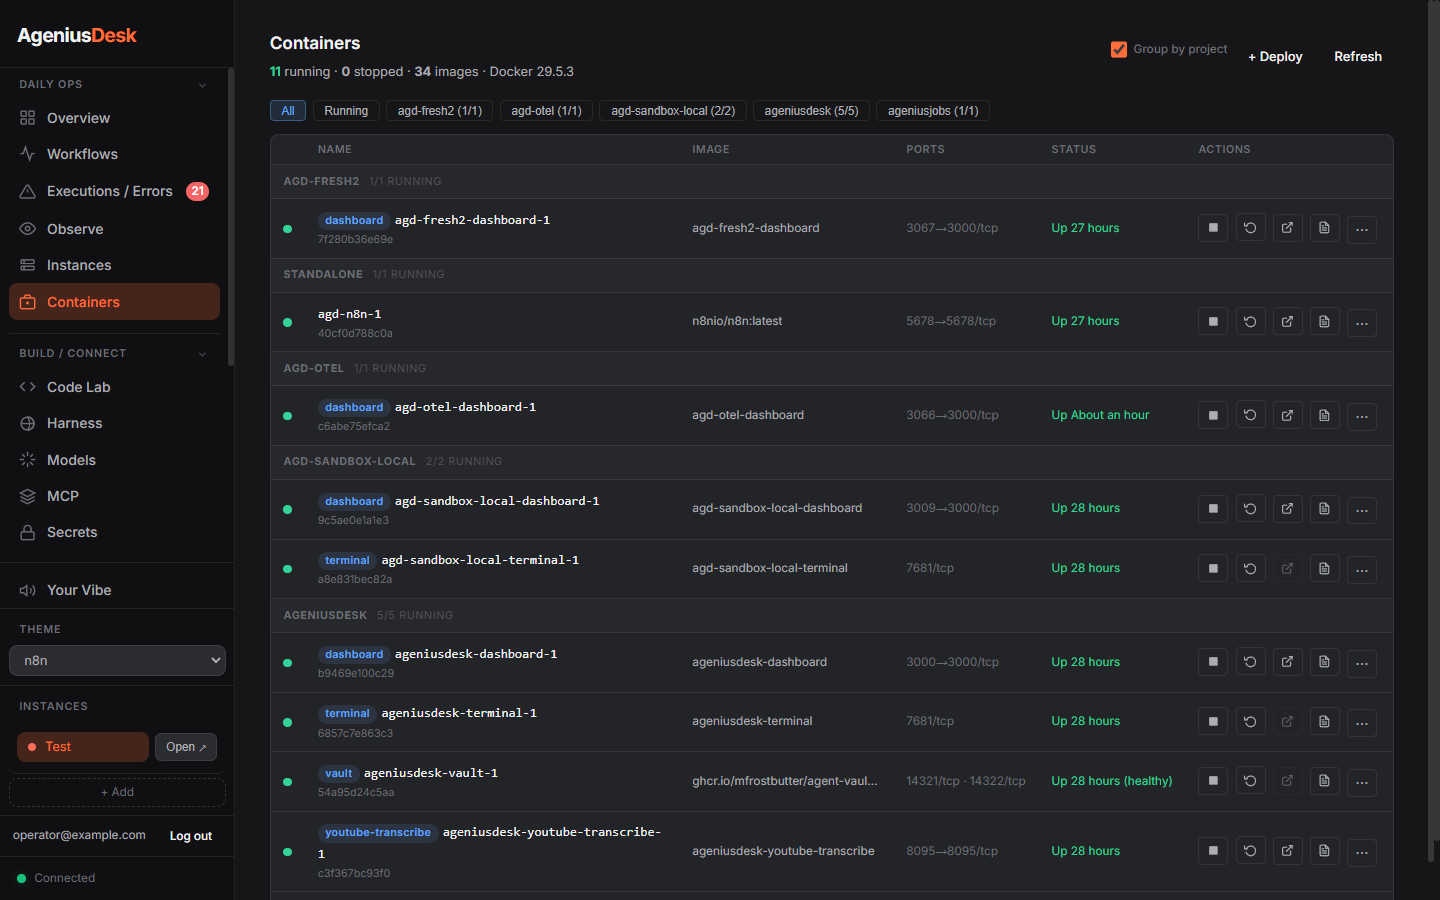Restart the agd-n8n-1 container
Viewport: 1440px width, 900px height.
coord(1250,322)
